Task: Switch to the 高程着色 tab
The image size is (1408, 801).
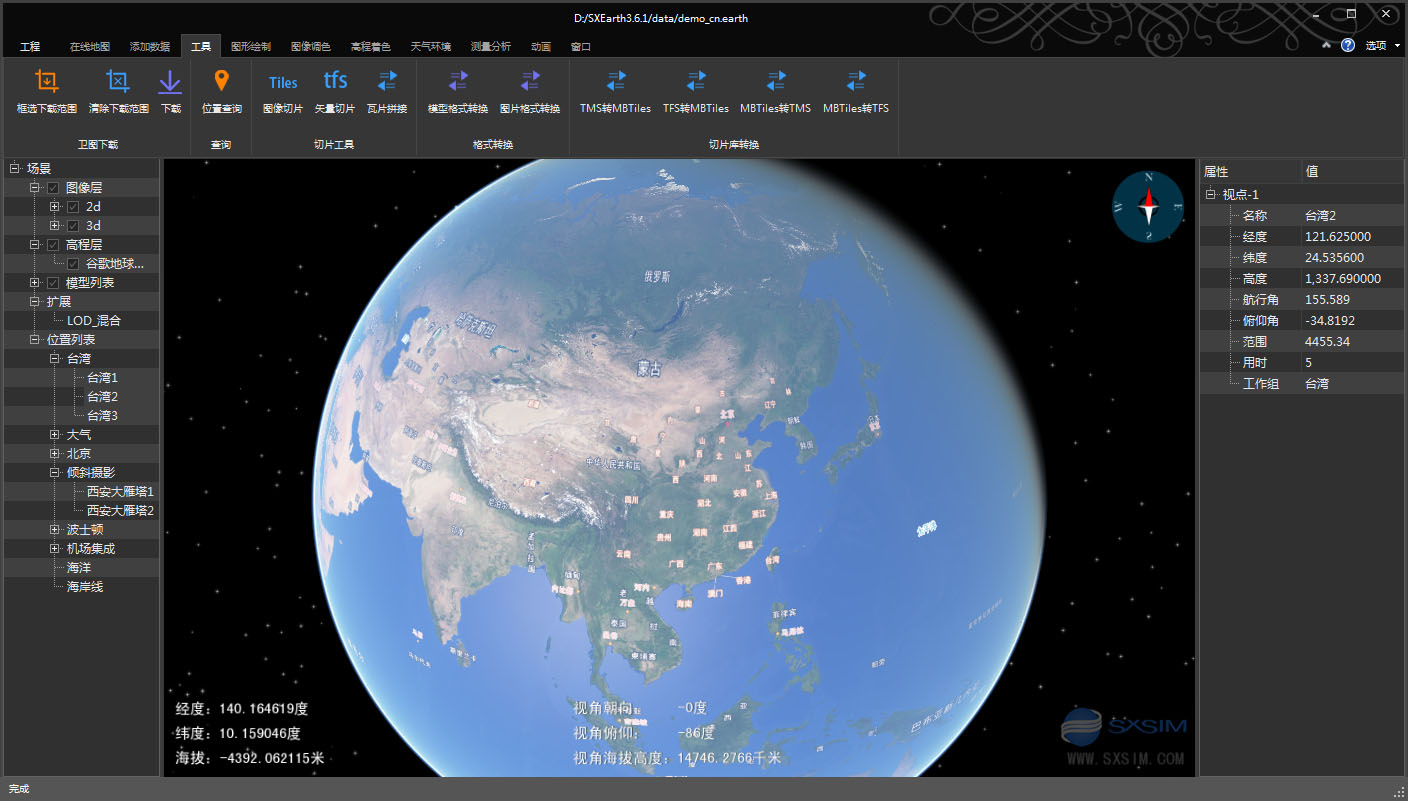Action: [x=370, y=46]
